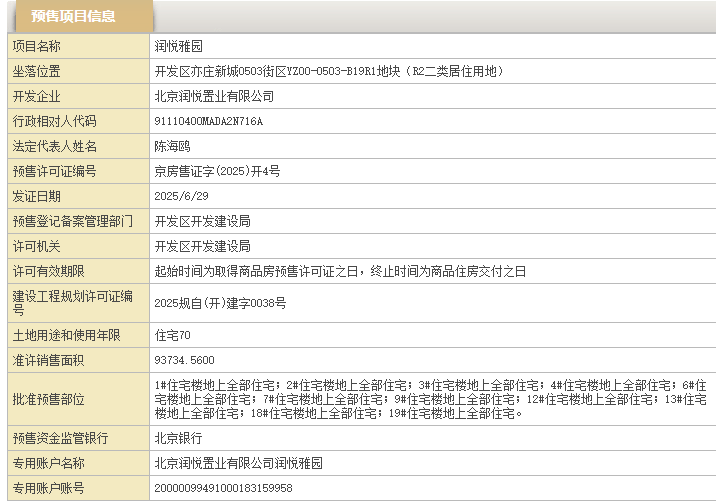Select the 坐落位置 address text
The height and width of the screenshot is (504, 716).
tap(327, 71)
